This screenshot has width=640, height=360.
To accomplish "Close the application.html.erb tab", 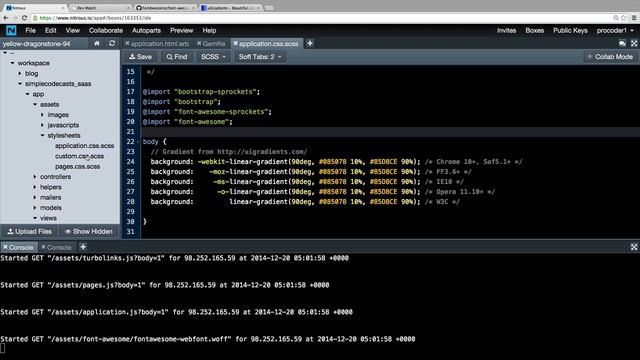I will (x=127, y=43).
